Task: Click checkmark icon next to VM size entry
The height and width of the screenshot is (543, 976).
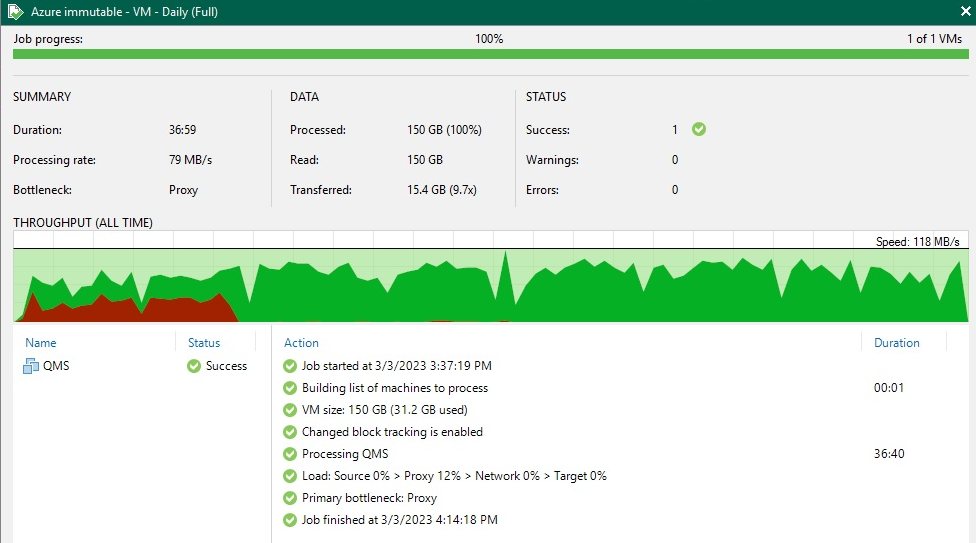Action: [289, 410]
